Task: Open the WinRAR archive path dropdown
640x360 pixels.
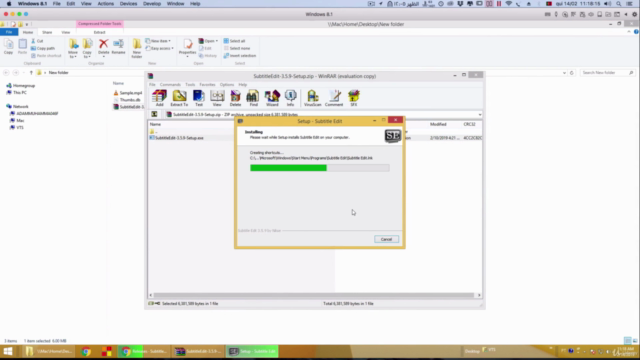Action: 480,115
